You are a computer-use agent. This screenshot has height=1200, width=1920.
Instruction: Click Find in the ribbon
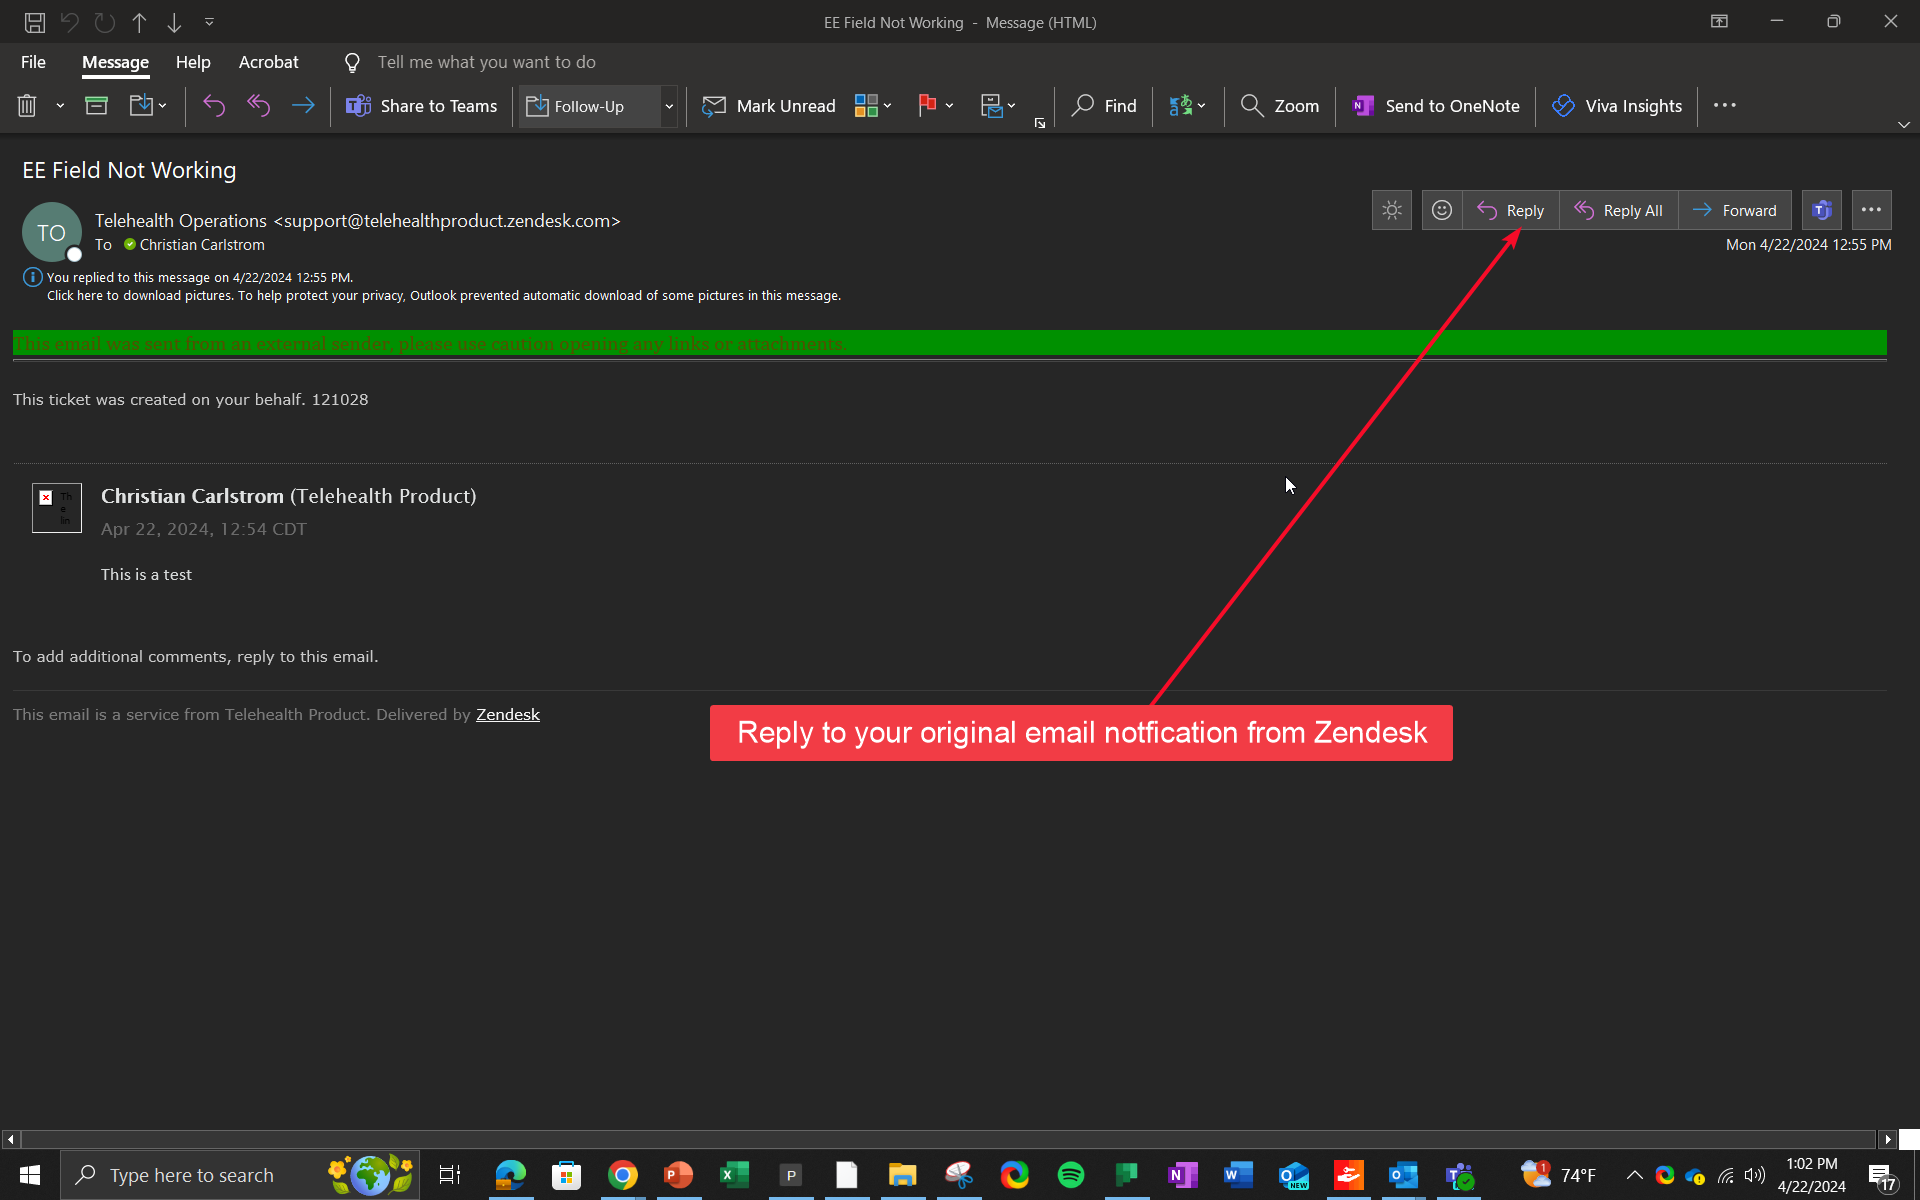[1104, 105]
